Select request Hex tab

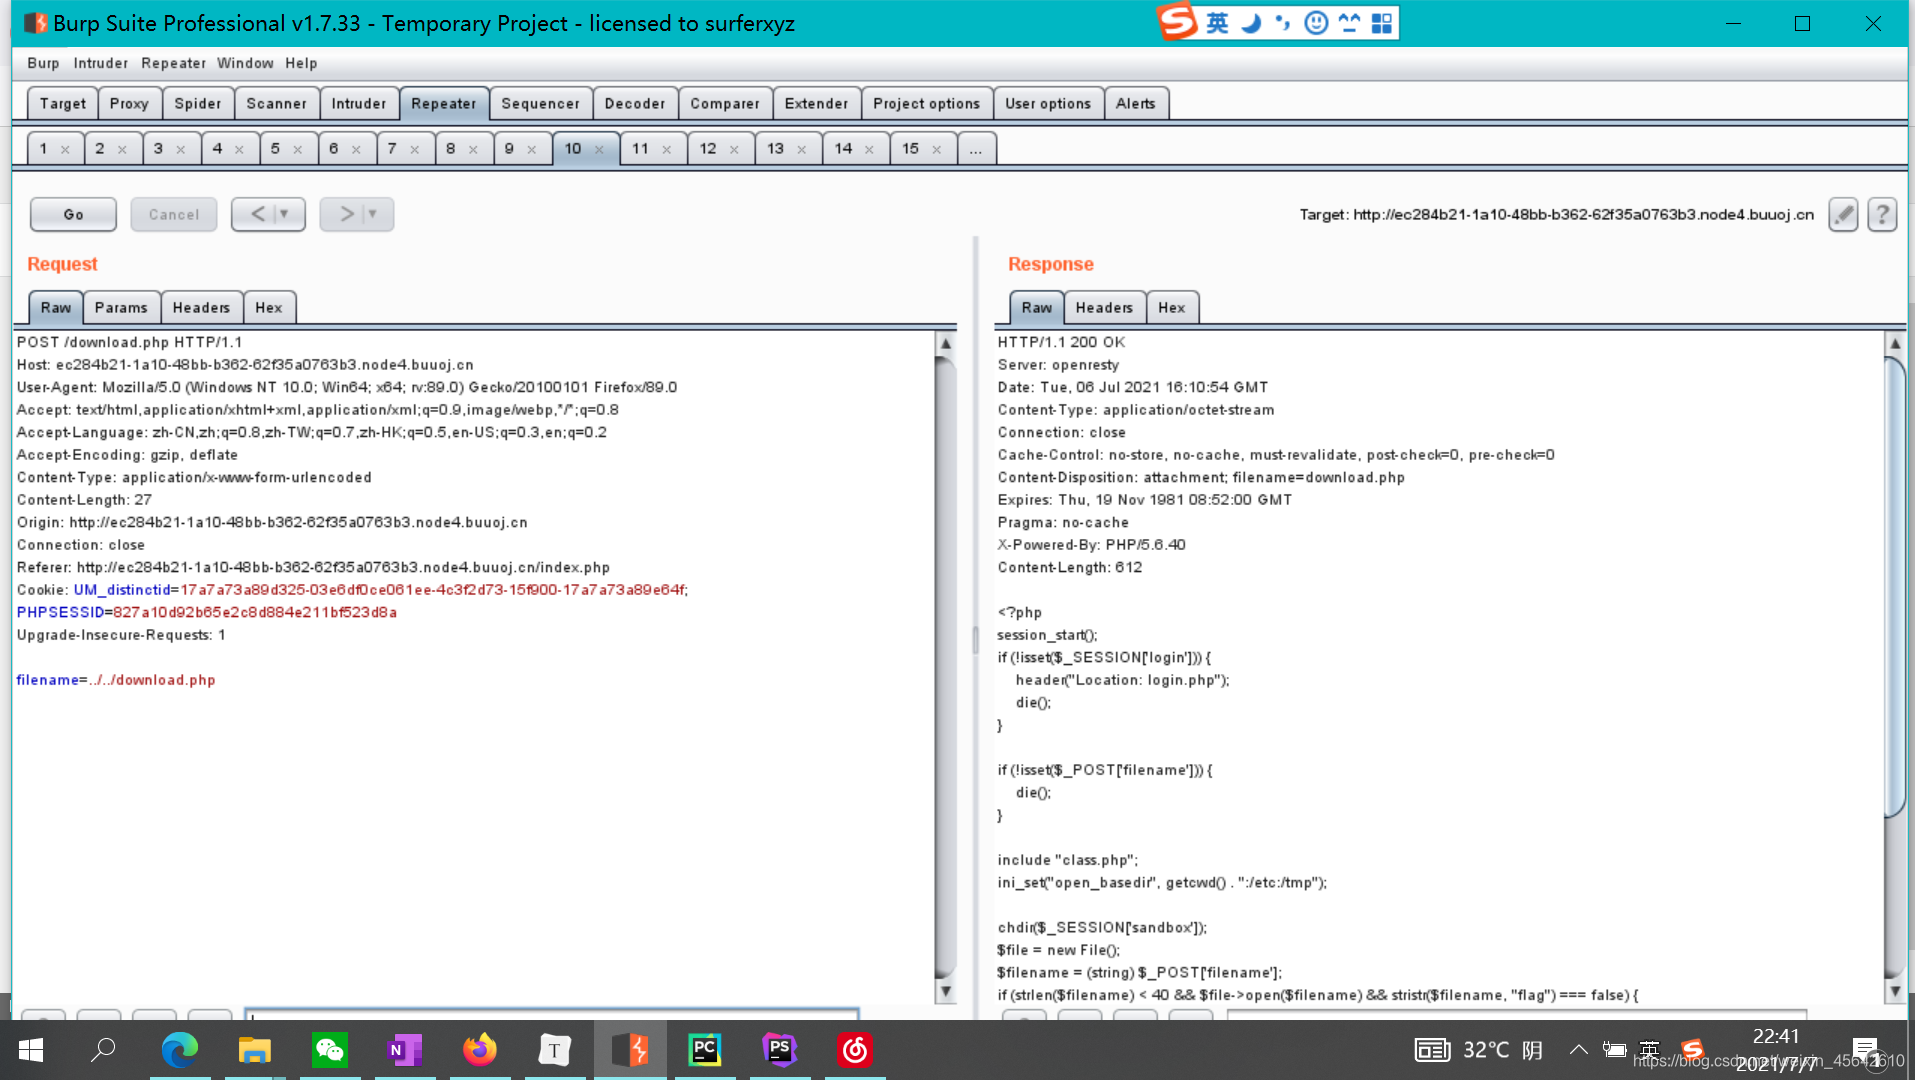[x=269, y=308]
